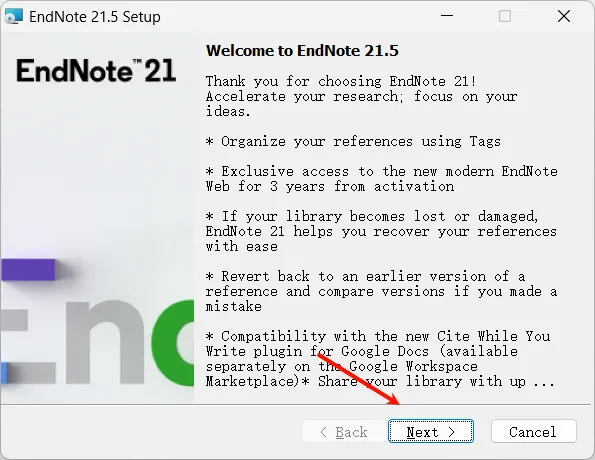Click the EndNote 21 logo on left panel
This screenshot has height=460, width=595.
tap(96, 71)
